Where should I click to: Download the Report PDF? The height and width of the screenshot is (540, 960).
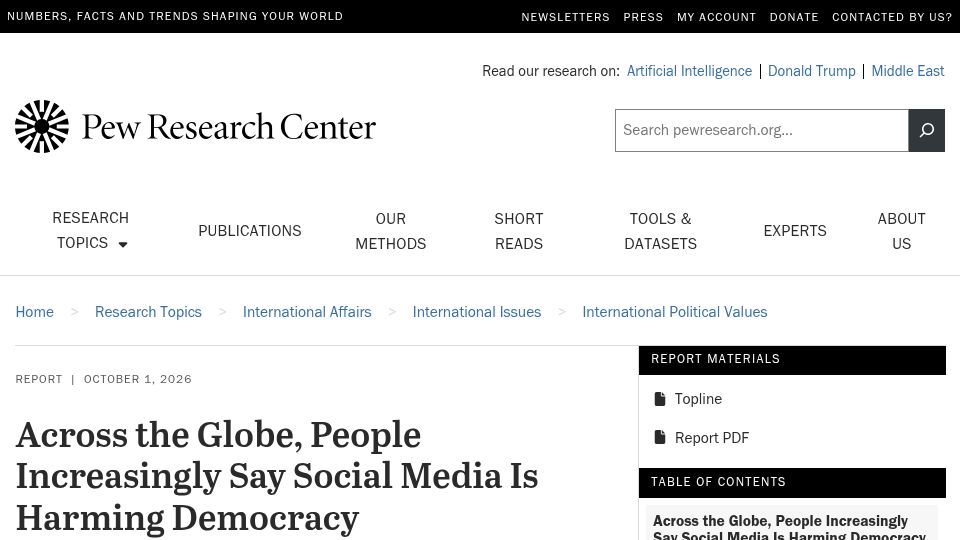click(711, 438)
